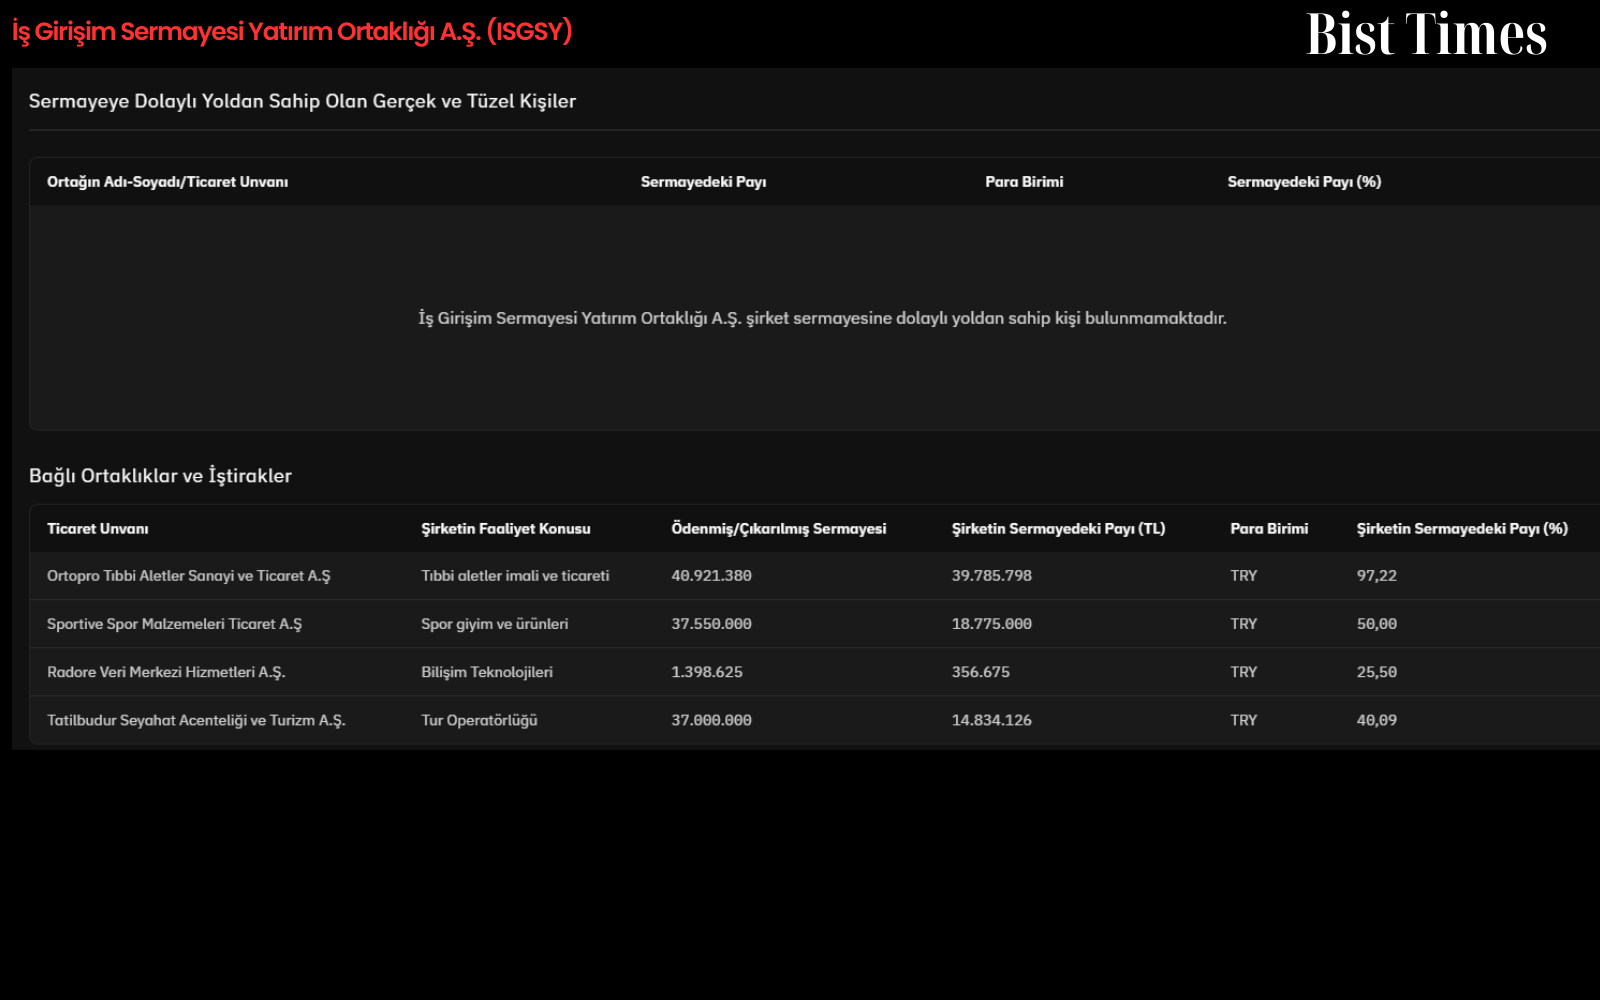Click the Şirketin Sermayedeki Payı (%) header
This screenshot has height=1000, width=1600.
click(x=1462, y=529)
